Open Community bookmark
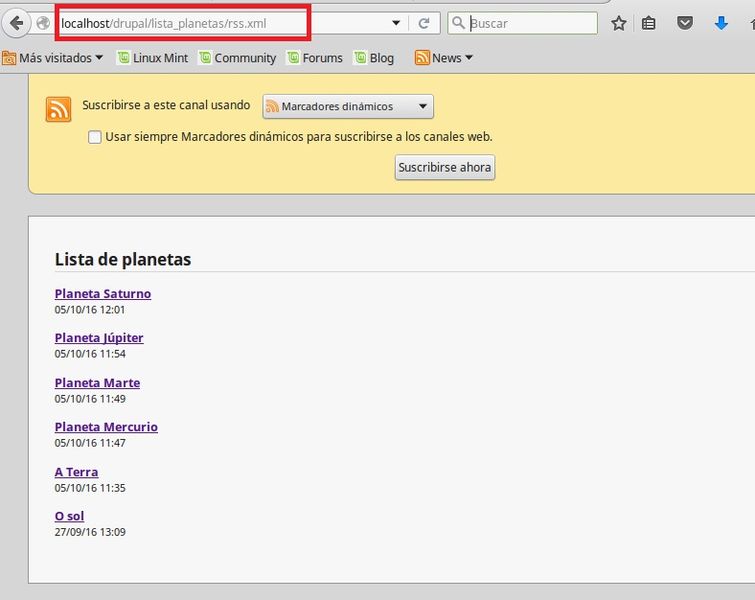The image size is (755, 600). pyautogui.click(x=238, y=58)
